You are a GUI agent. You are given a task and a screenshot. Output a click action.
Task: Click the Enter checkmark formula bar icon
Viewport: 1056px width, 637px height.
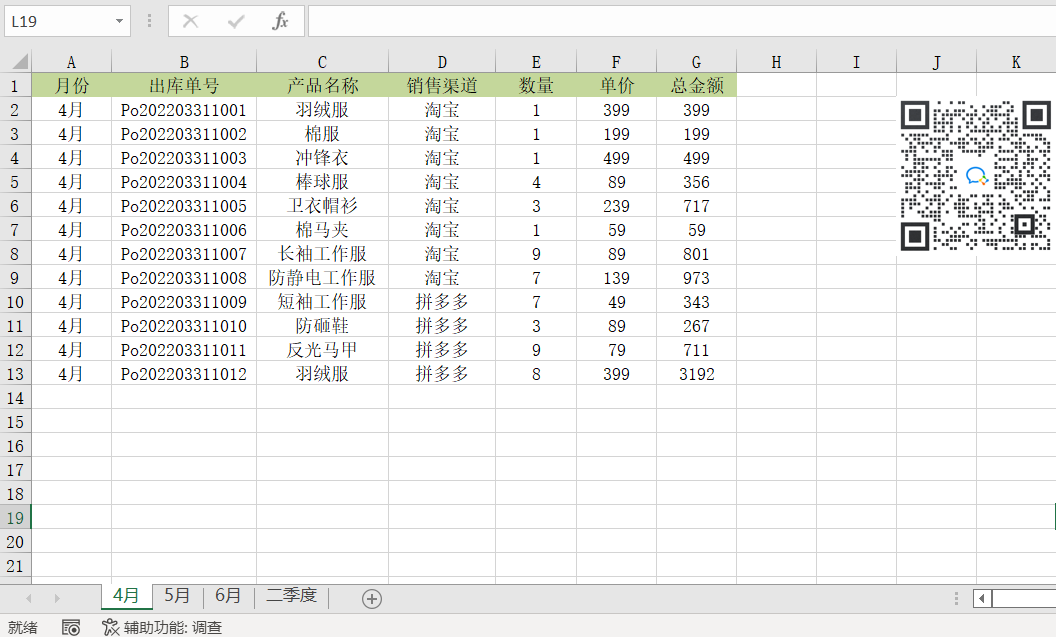pos(236,22)
